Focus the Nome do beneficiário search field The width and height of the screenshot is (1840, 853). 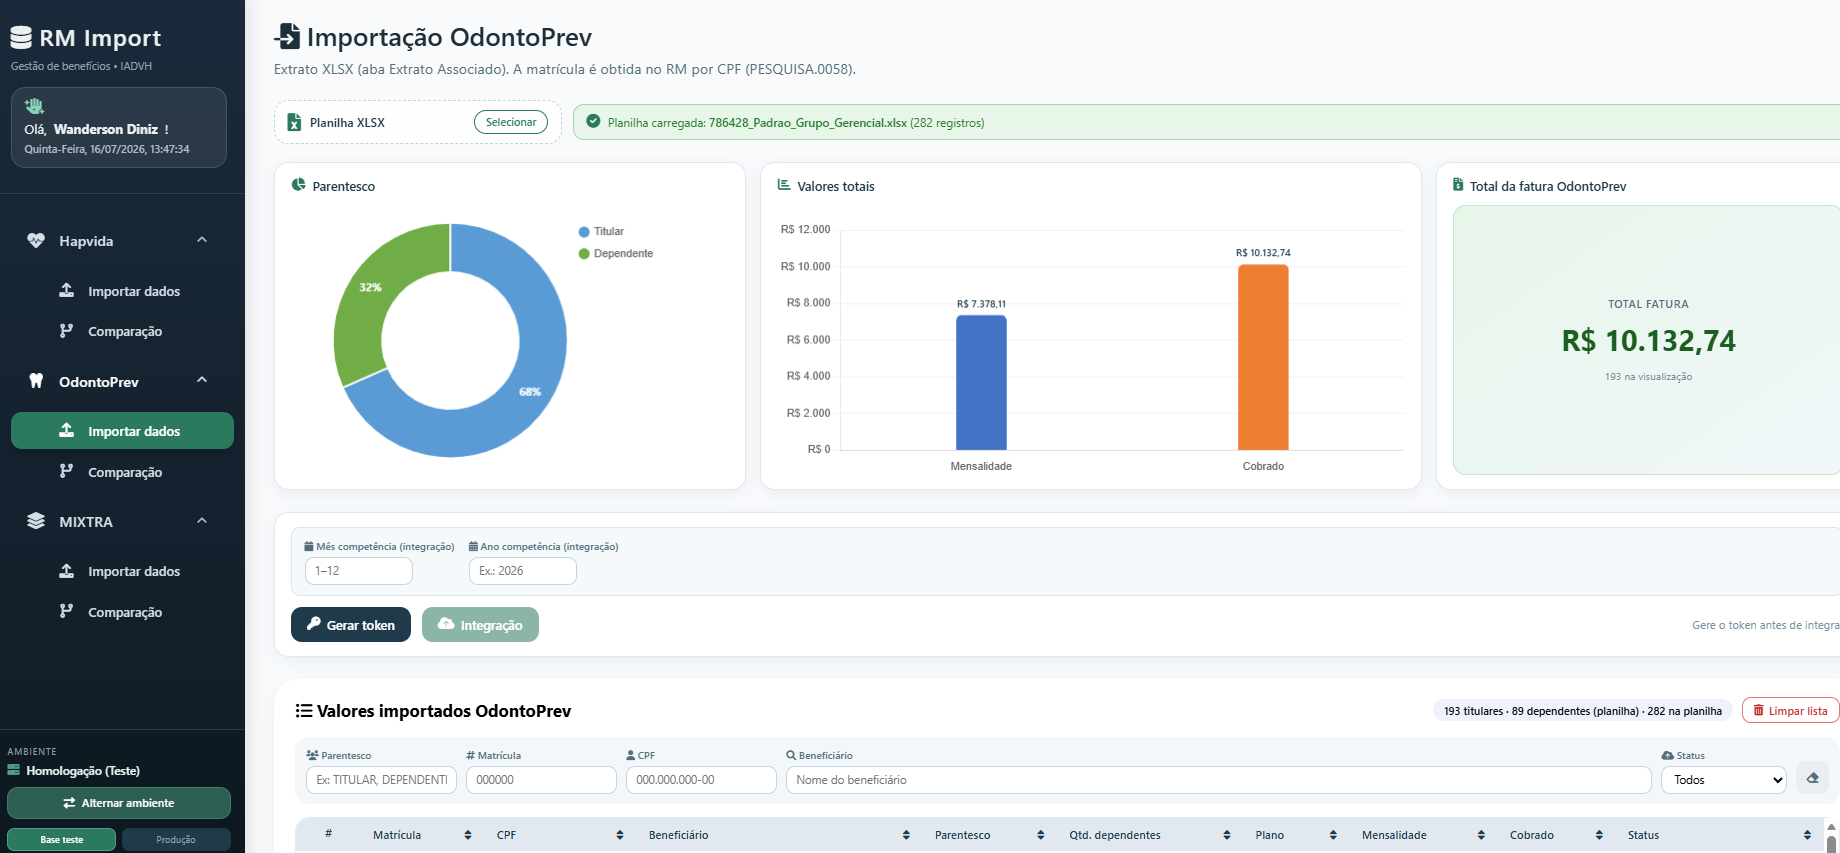tap(1219, 780)
